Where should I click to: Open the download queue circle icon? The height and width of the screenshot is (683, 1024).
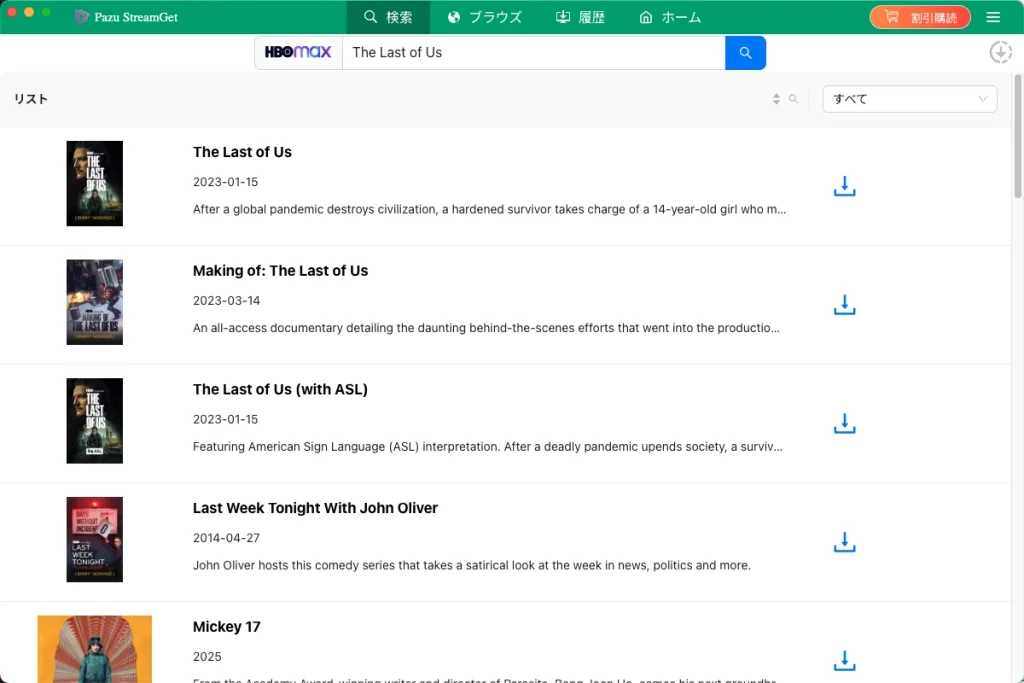tap(1000, 52)
